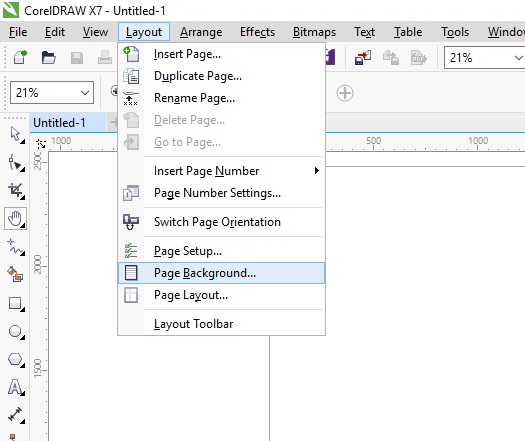525x441 pixels.
Task: Choose Page Layout menu entry
Action: pos(221,295)
